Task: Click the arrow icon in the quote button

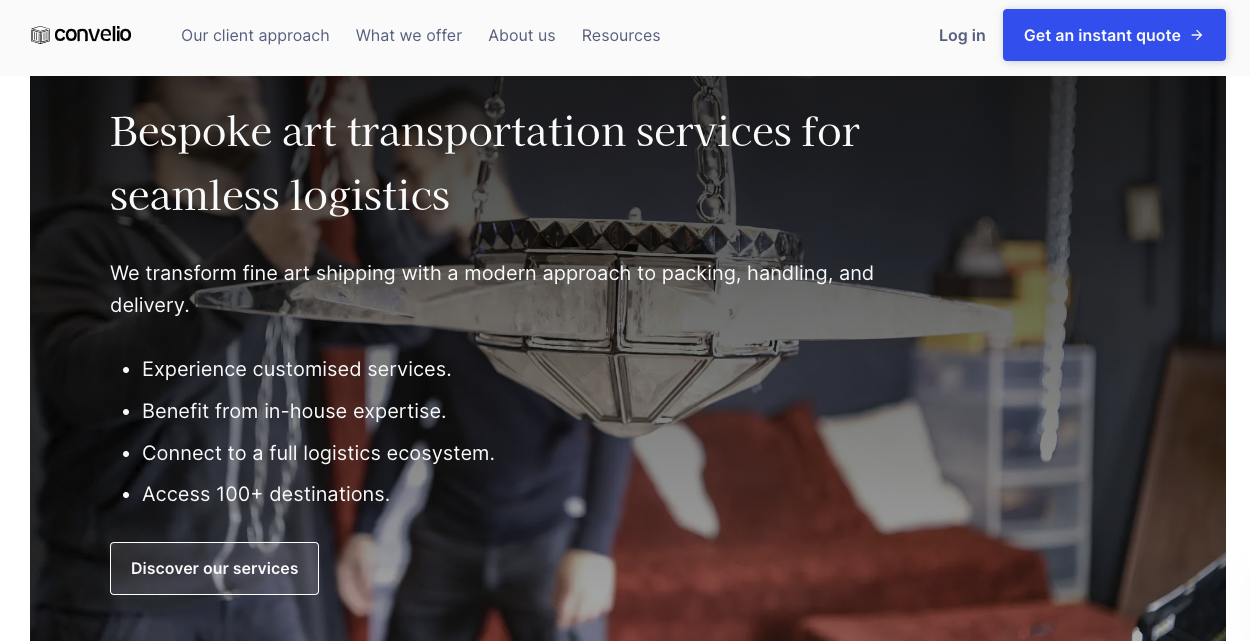Action: click(x=1196, y=35)
